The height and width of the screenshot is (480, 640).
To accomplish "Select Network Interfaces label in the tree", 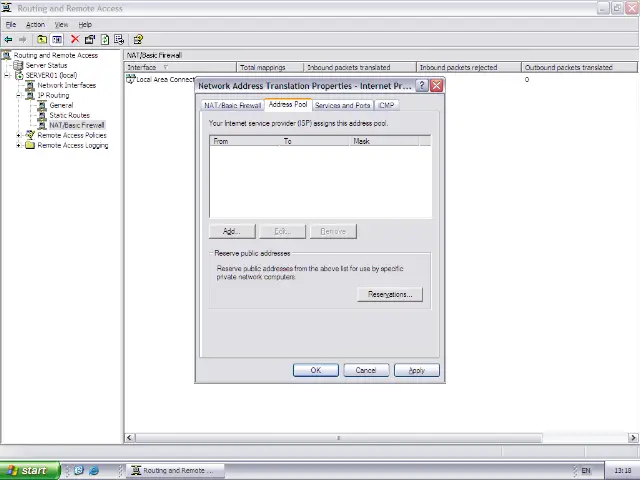I will (67, 85).
